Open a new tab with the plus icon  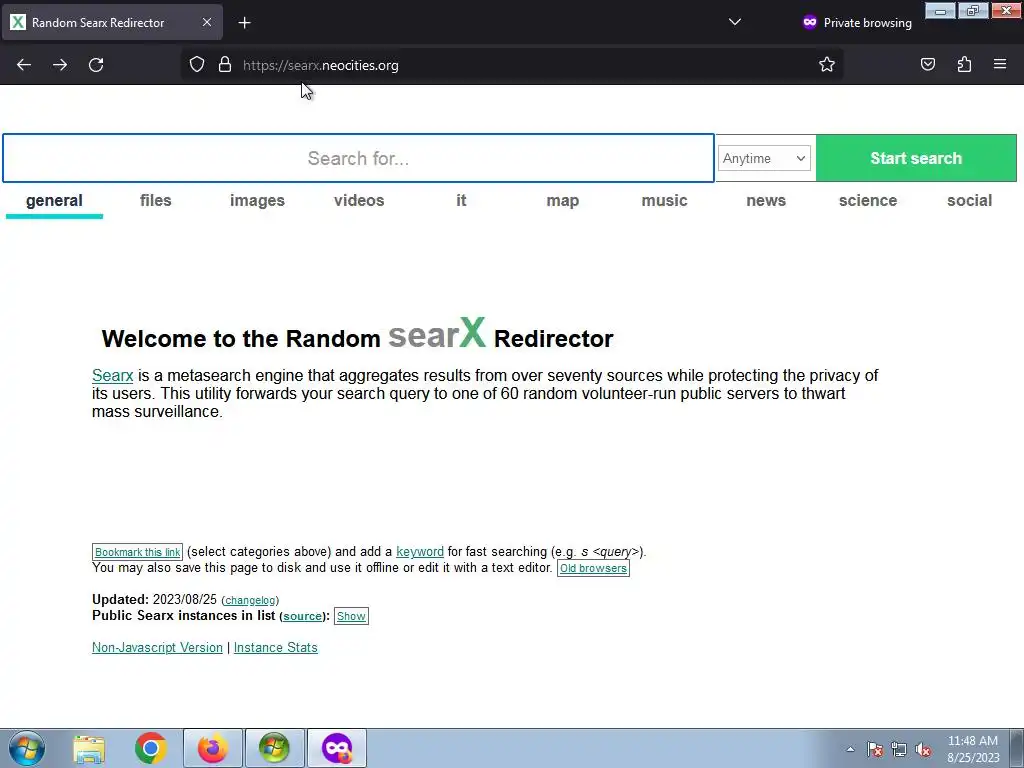click(x=244, y=23)
